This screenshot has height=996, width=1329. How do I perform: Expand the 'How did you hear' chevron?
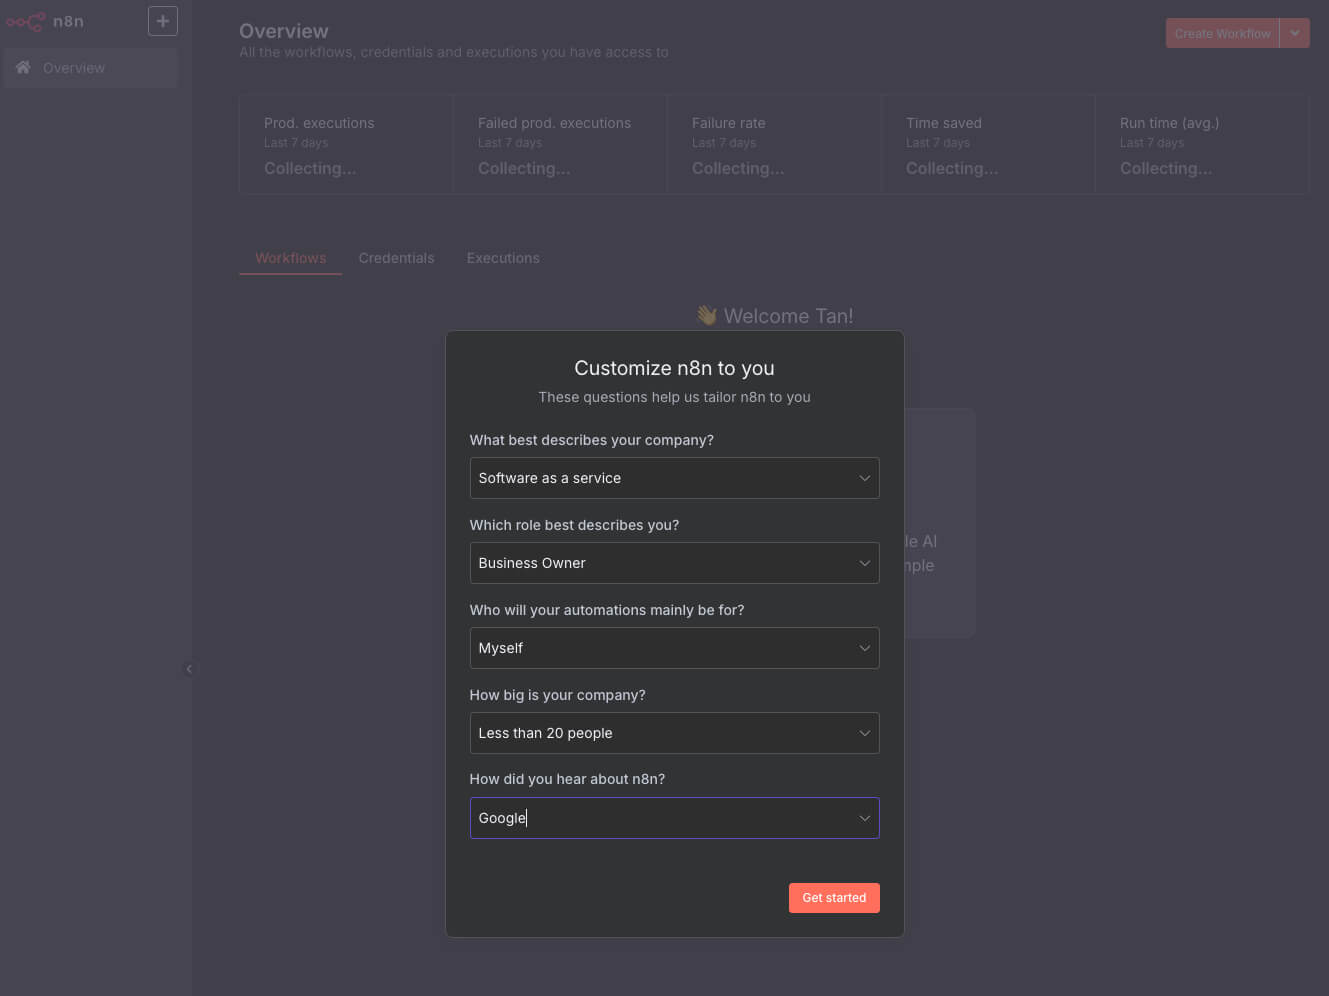[x=865, y=818]
